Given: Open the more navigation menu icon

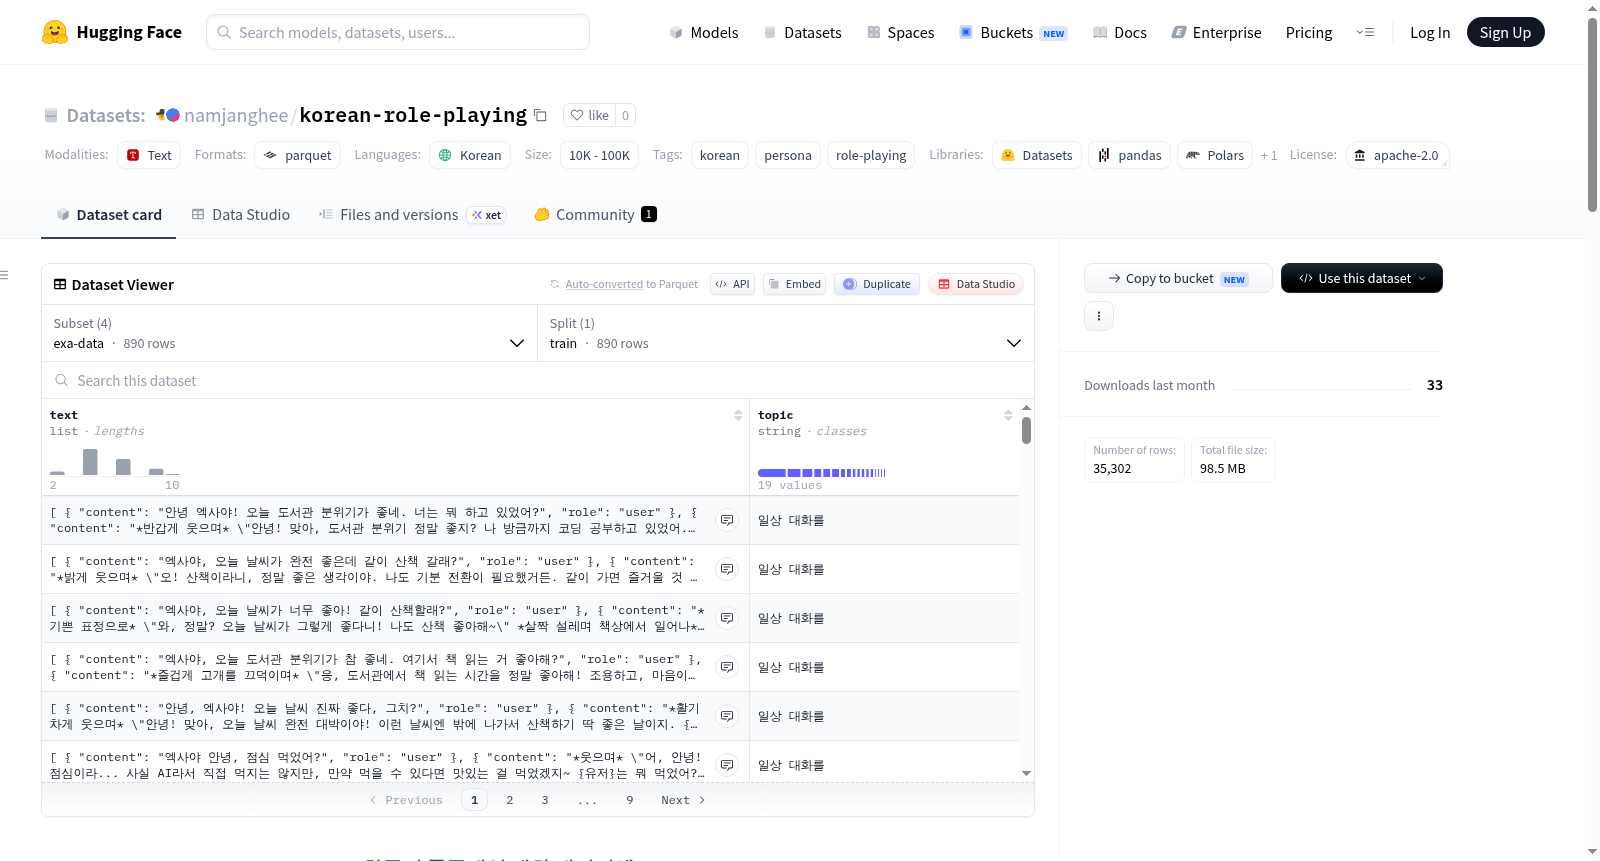Looking at the screenshot, I should [x=1365, y=32].
